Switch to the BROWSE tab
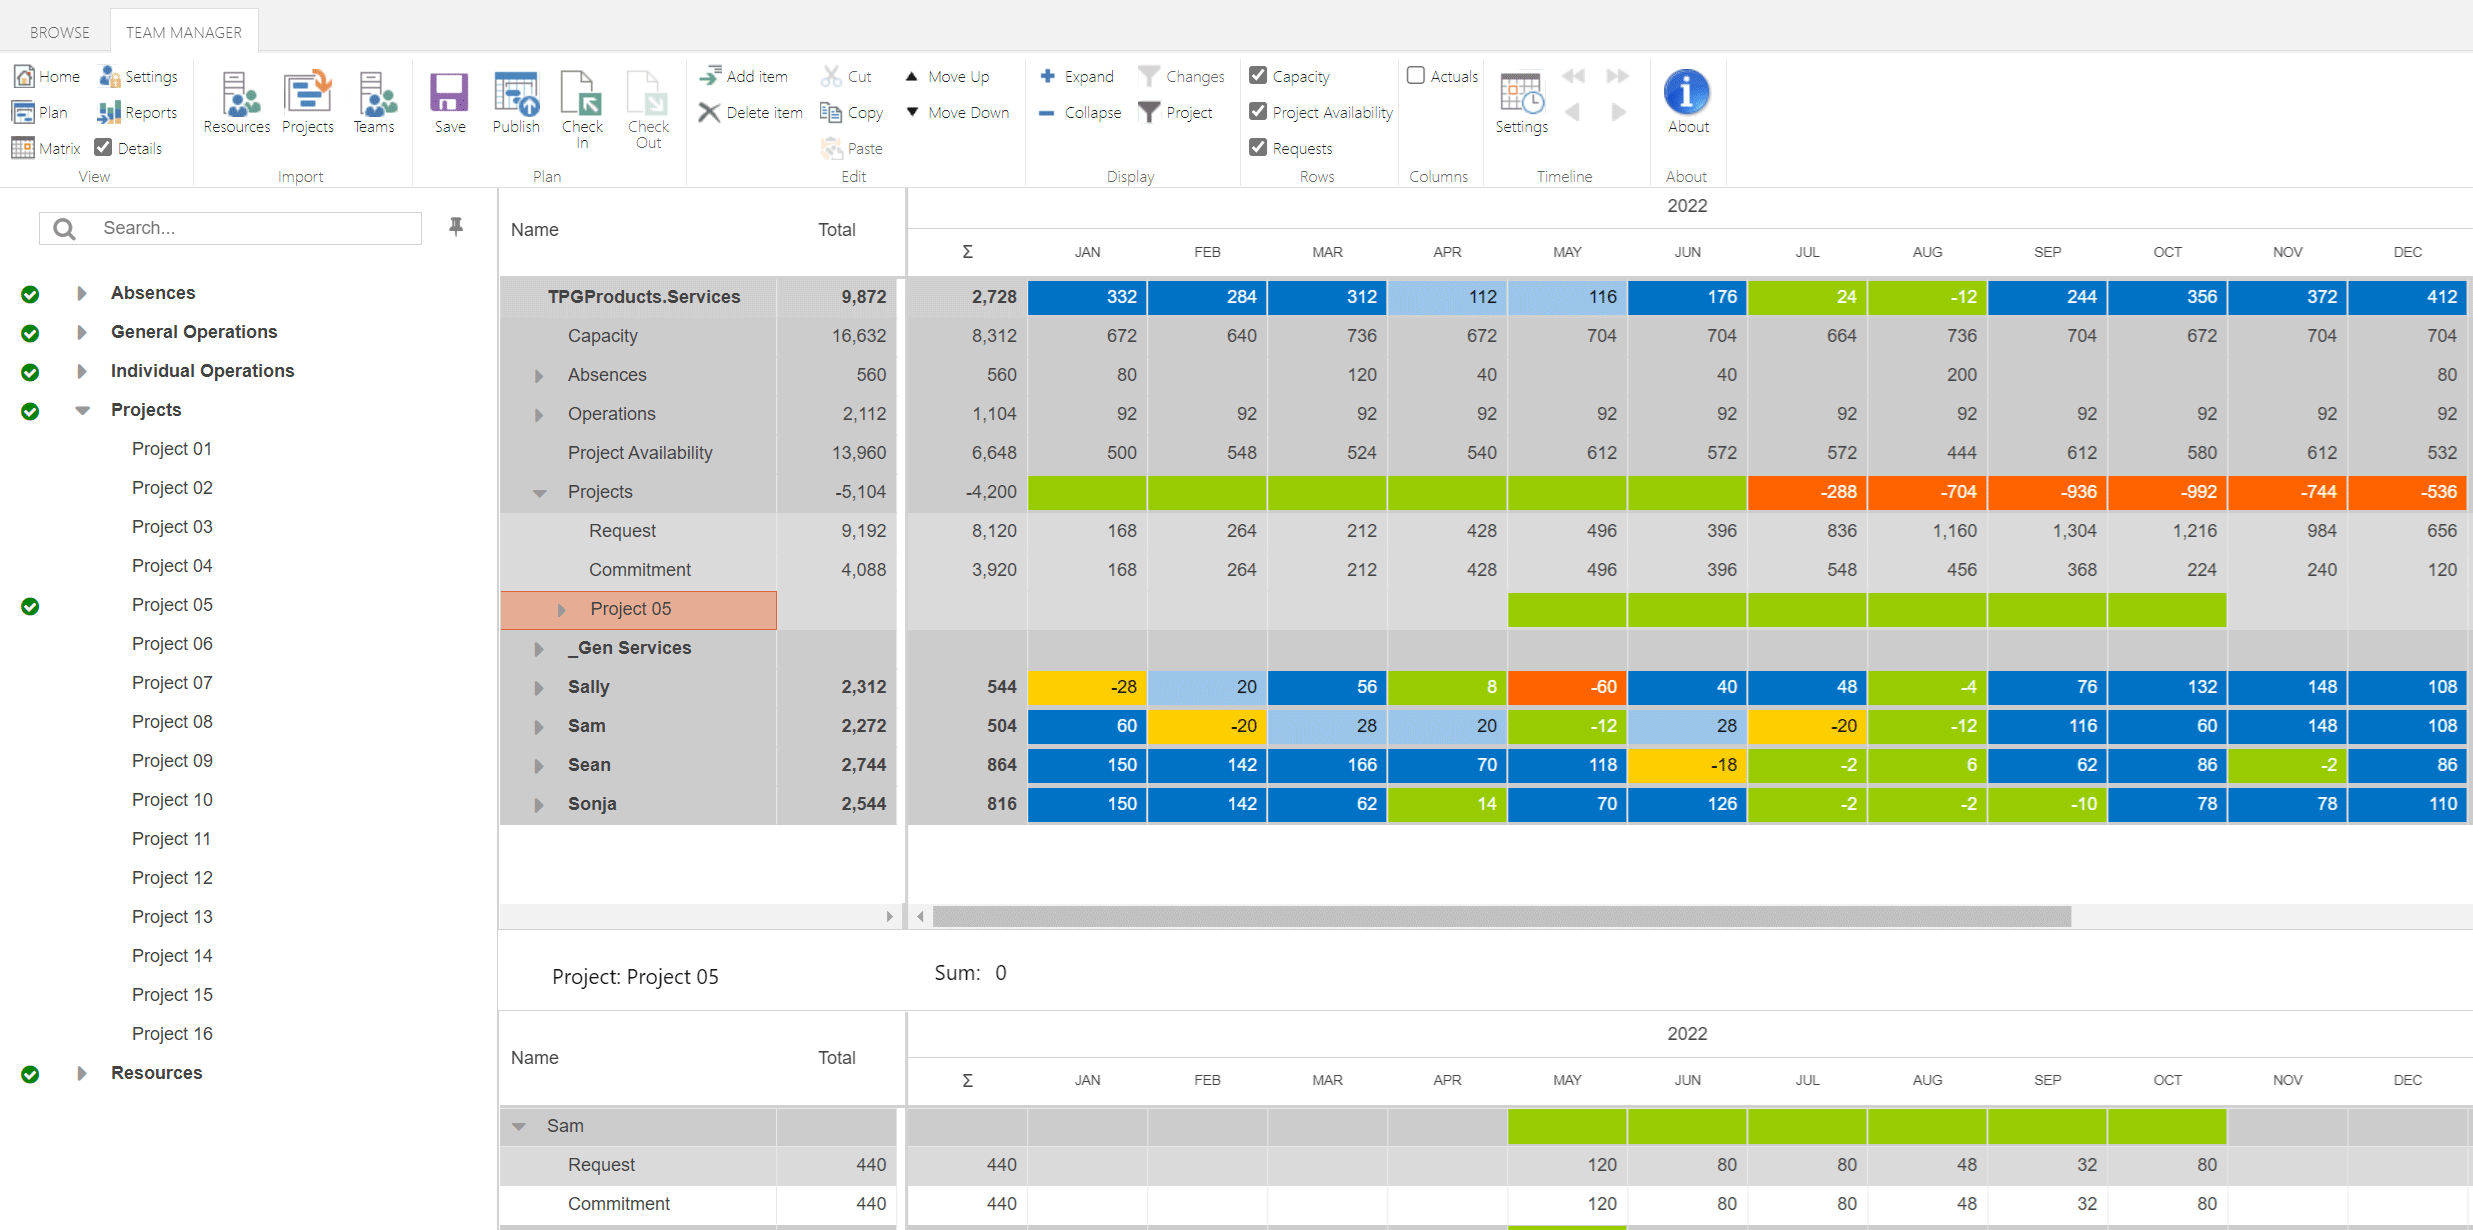 pos(59,31)
